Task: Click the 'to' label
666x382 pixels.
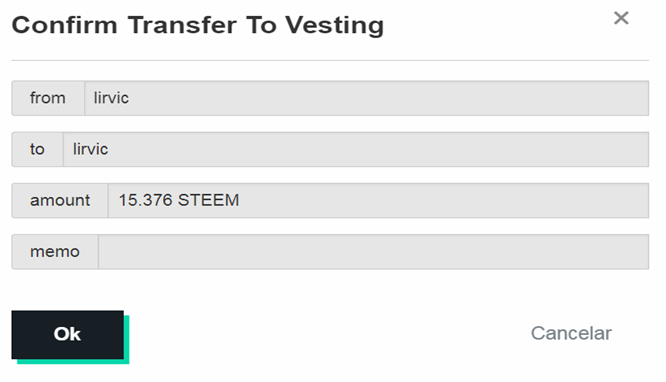Action: [x=37, y=149]
